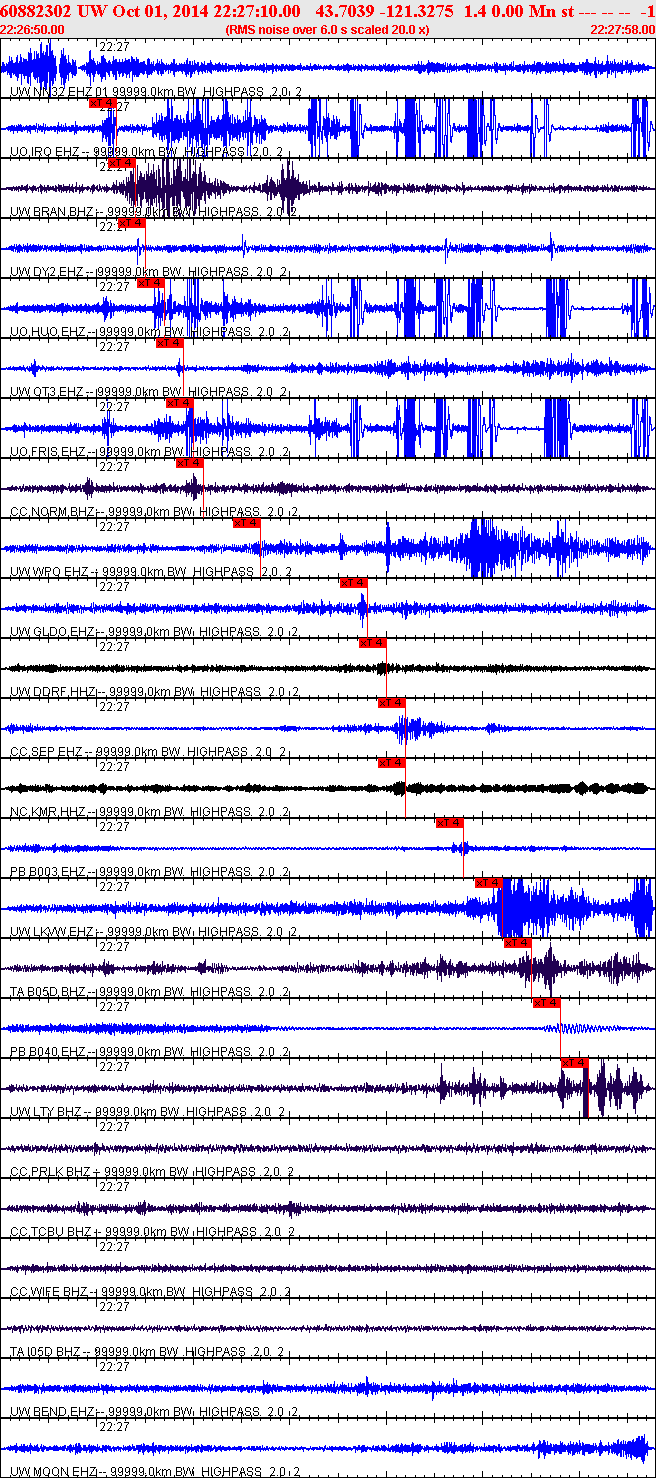Select the red pick flag on UW.BRAN trace
The height and width of the screenshot is (1478, 656).
coord(121,163)
